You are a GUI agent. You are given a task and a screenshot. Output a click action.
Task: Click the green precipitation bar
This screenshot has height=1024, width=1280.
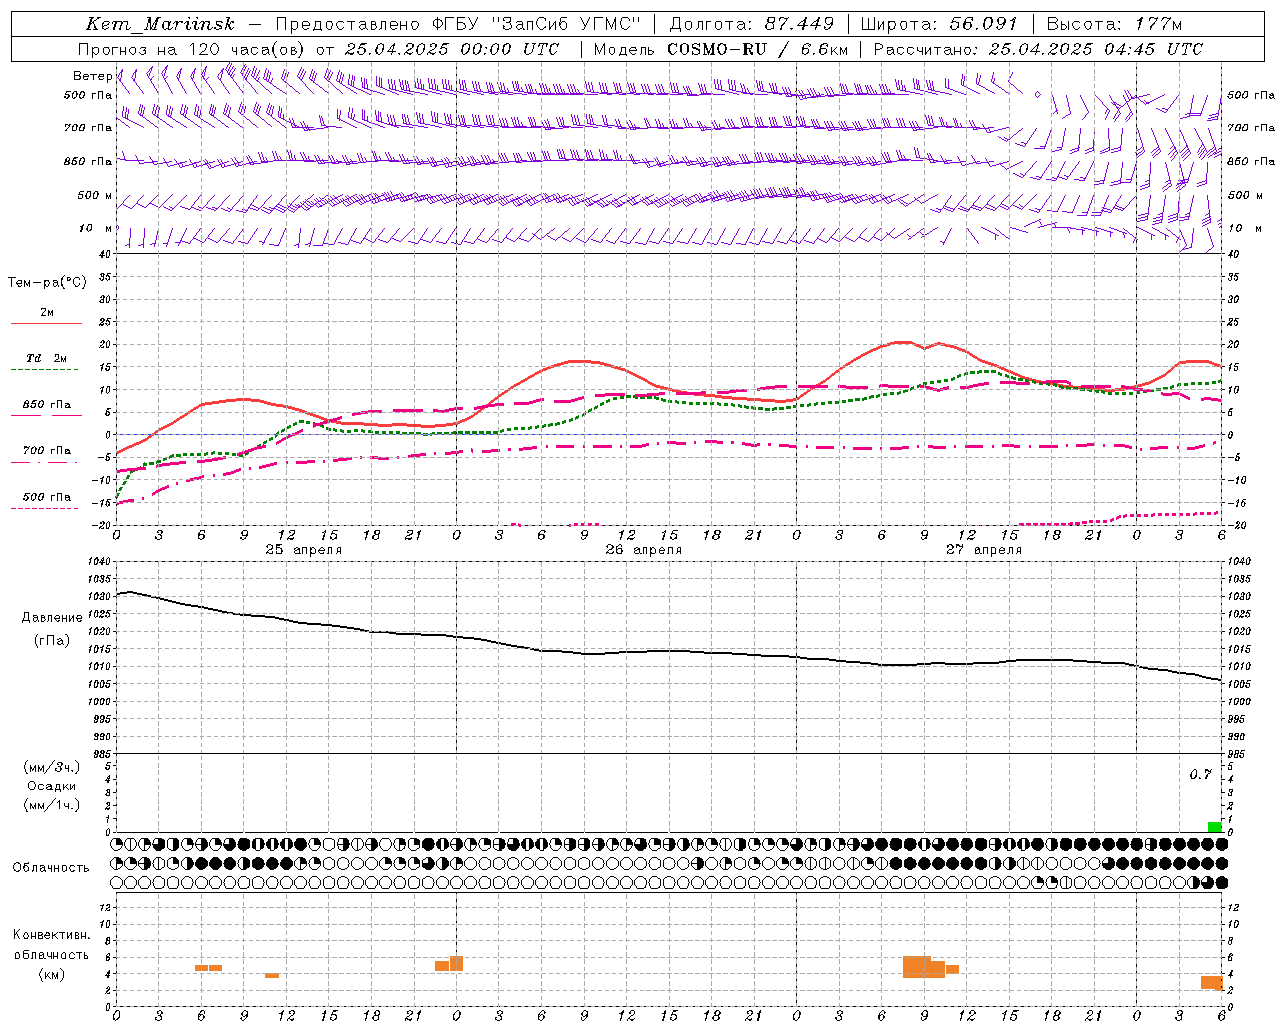1214,827
